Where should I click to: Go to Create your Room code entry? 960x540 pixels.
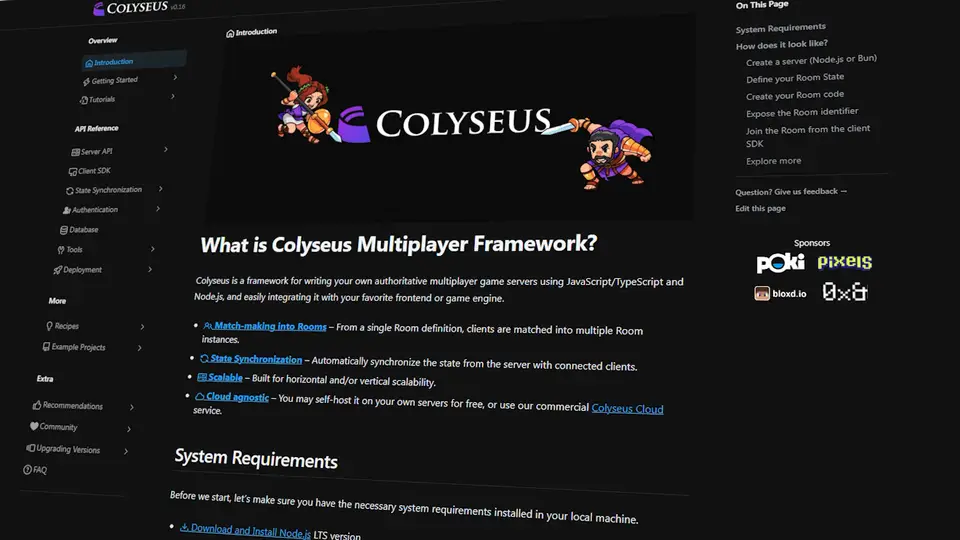point(795,96)
